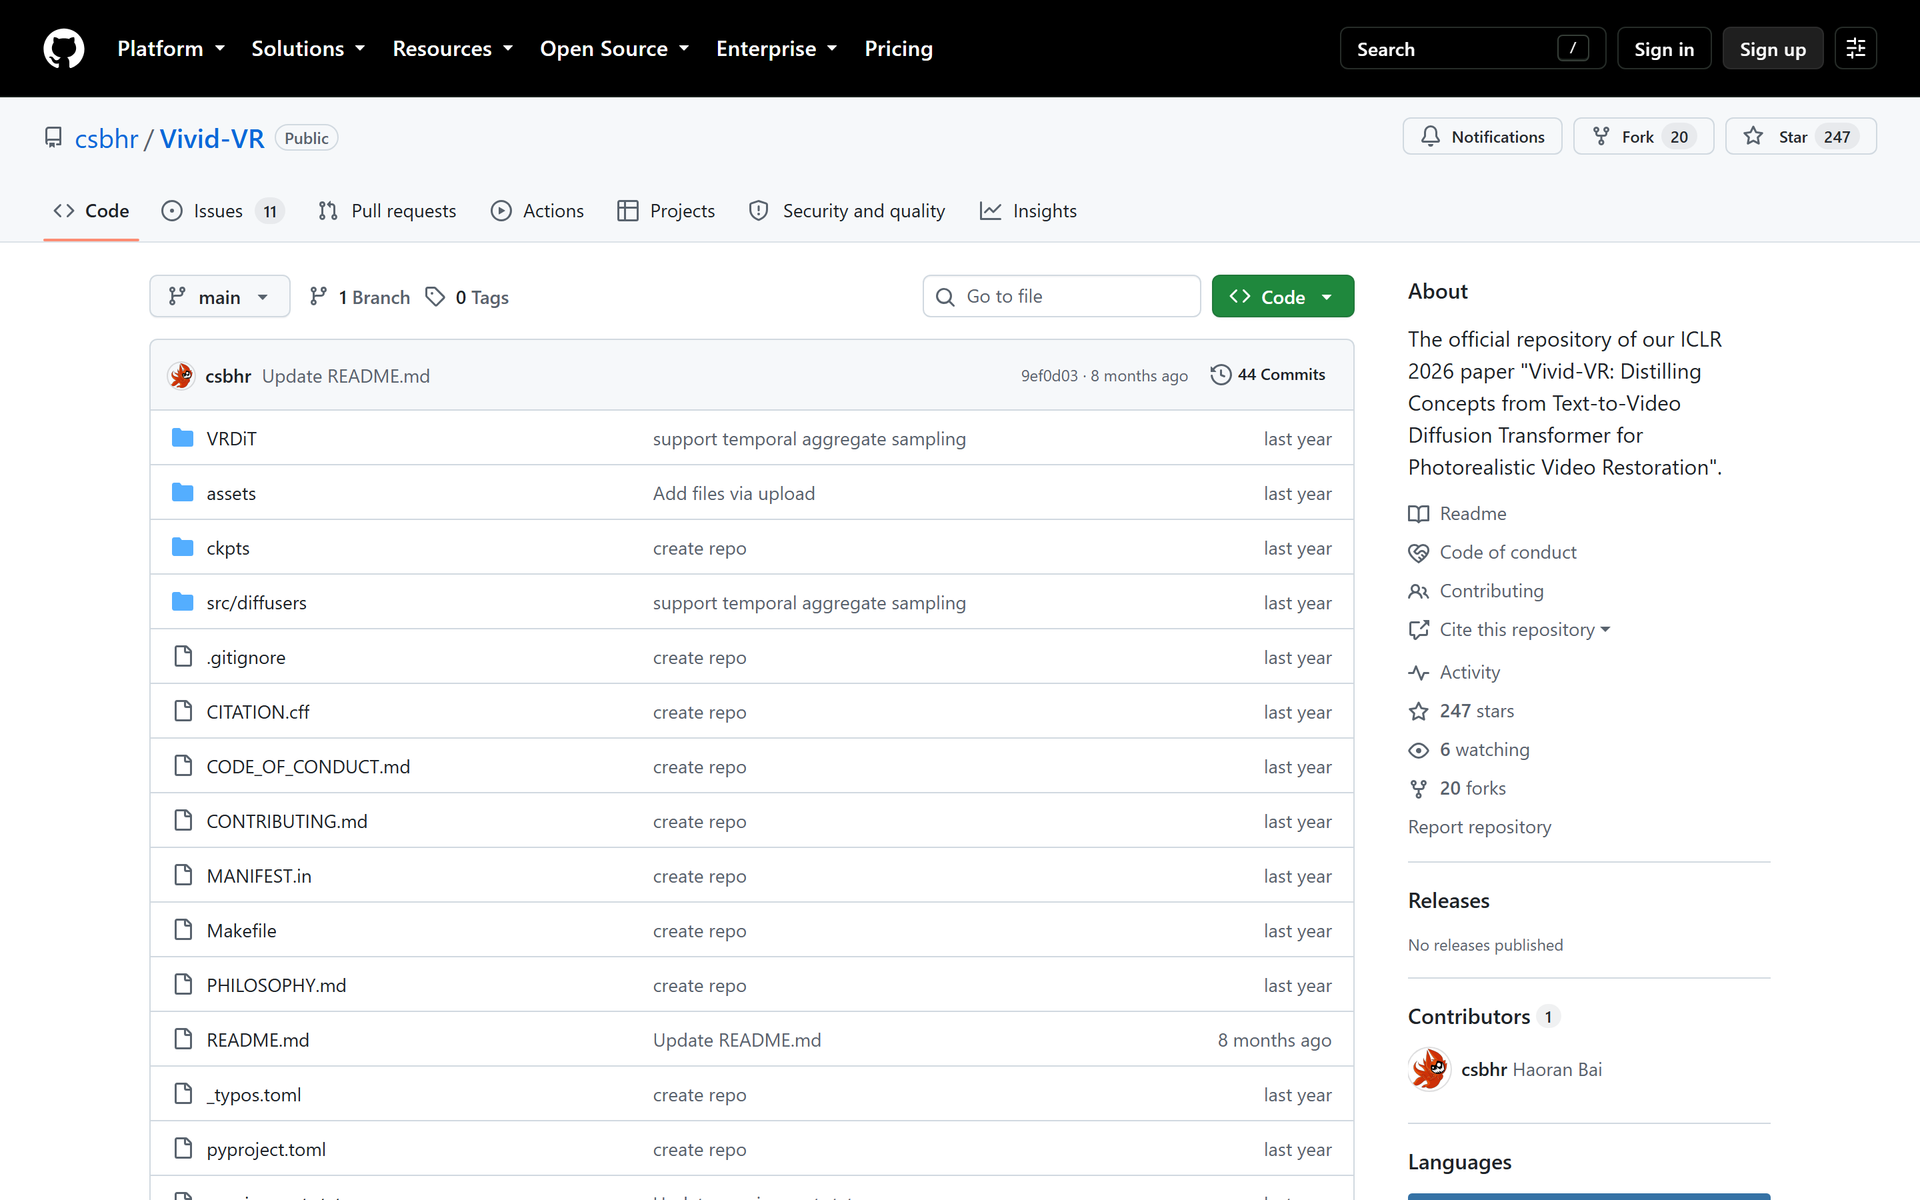Click the Notifications bell button
The height and width of the screenshot is (1200, 1920).
tap(1482, 136)
